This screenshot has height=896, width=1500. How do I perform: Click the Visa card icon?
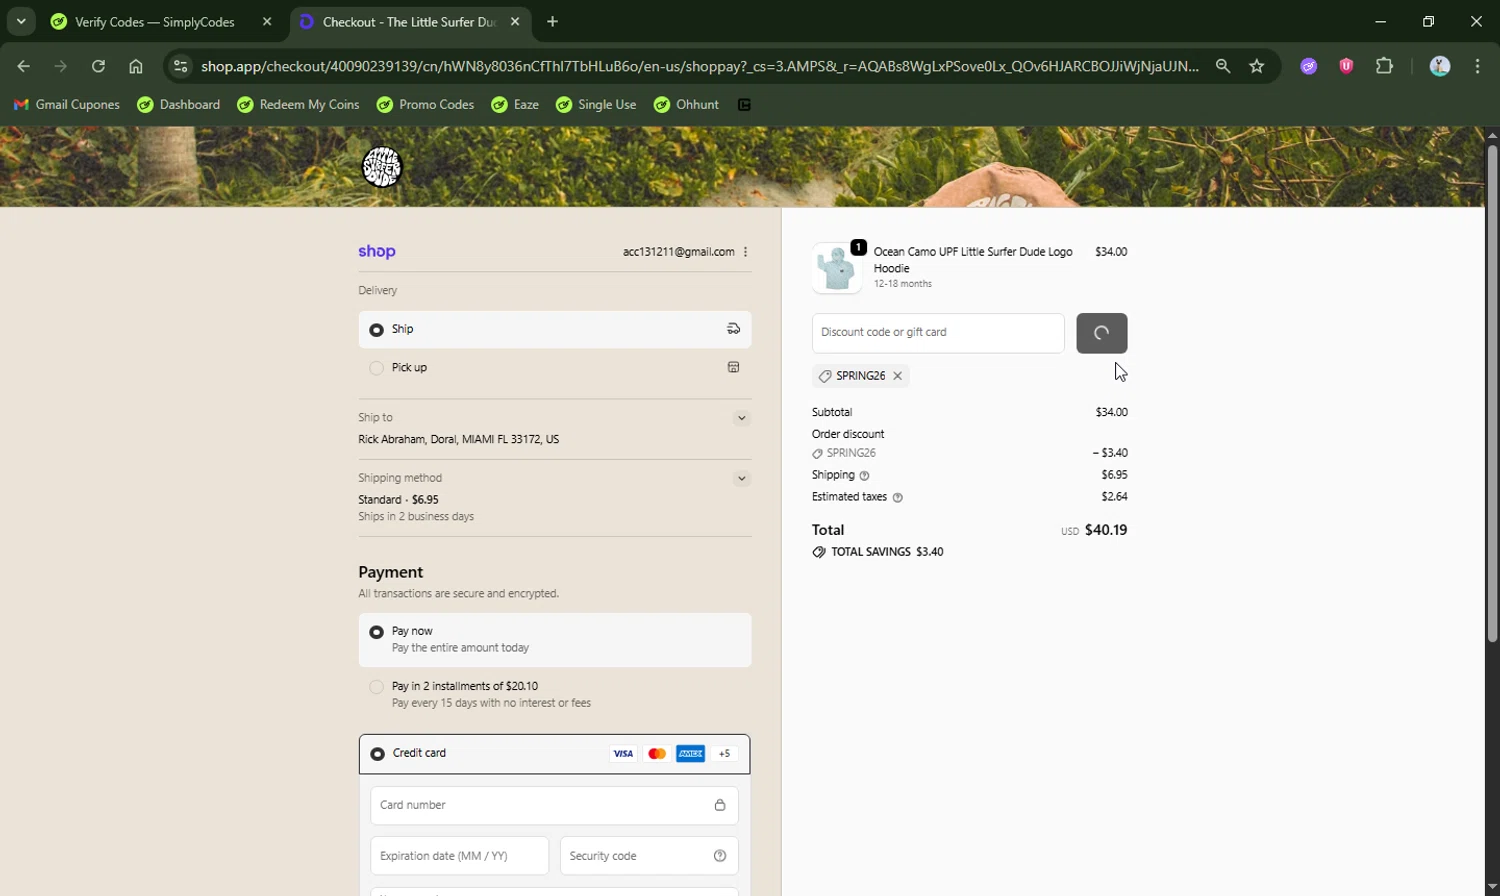pos(623,754)
